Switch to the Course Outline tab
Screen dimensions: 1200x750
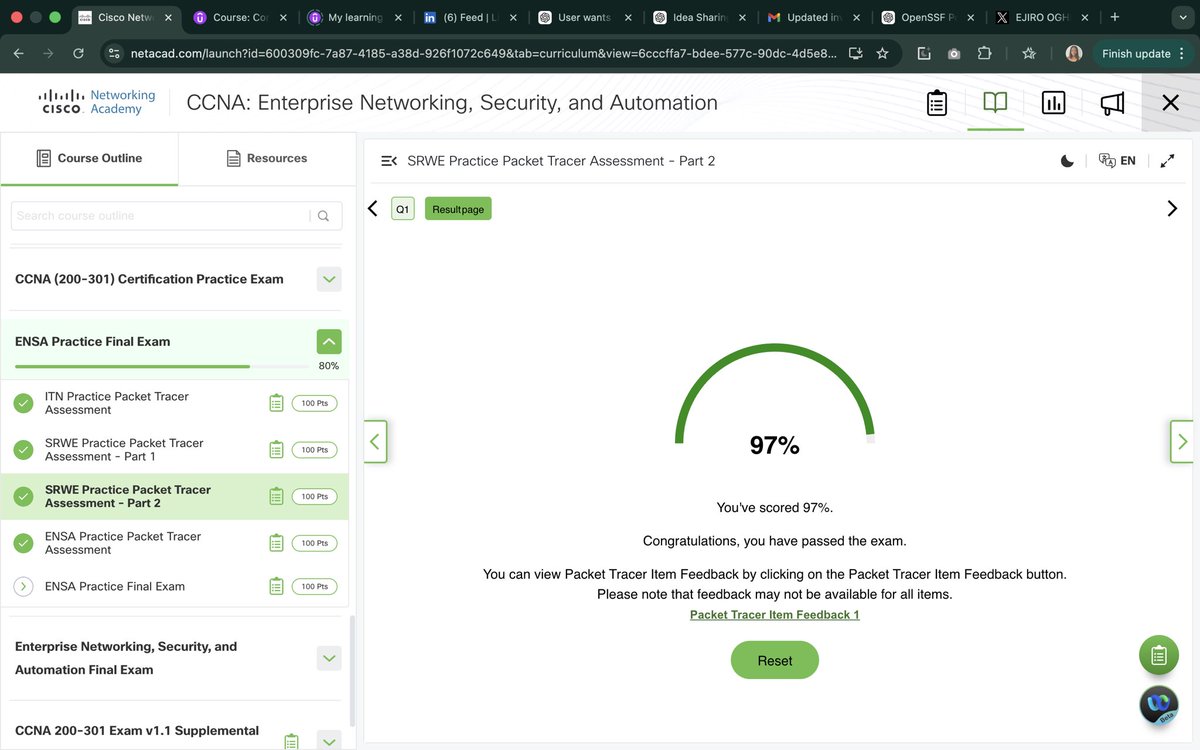[x=89, y=158]
